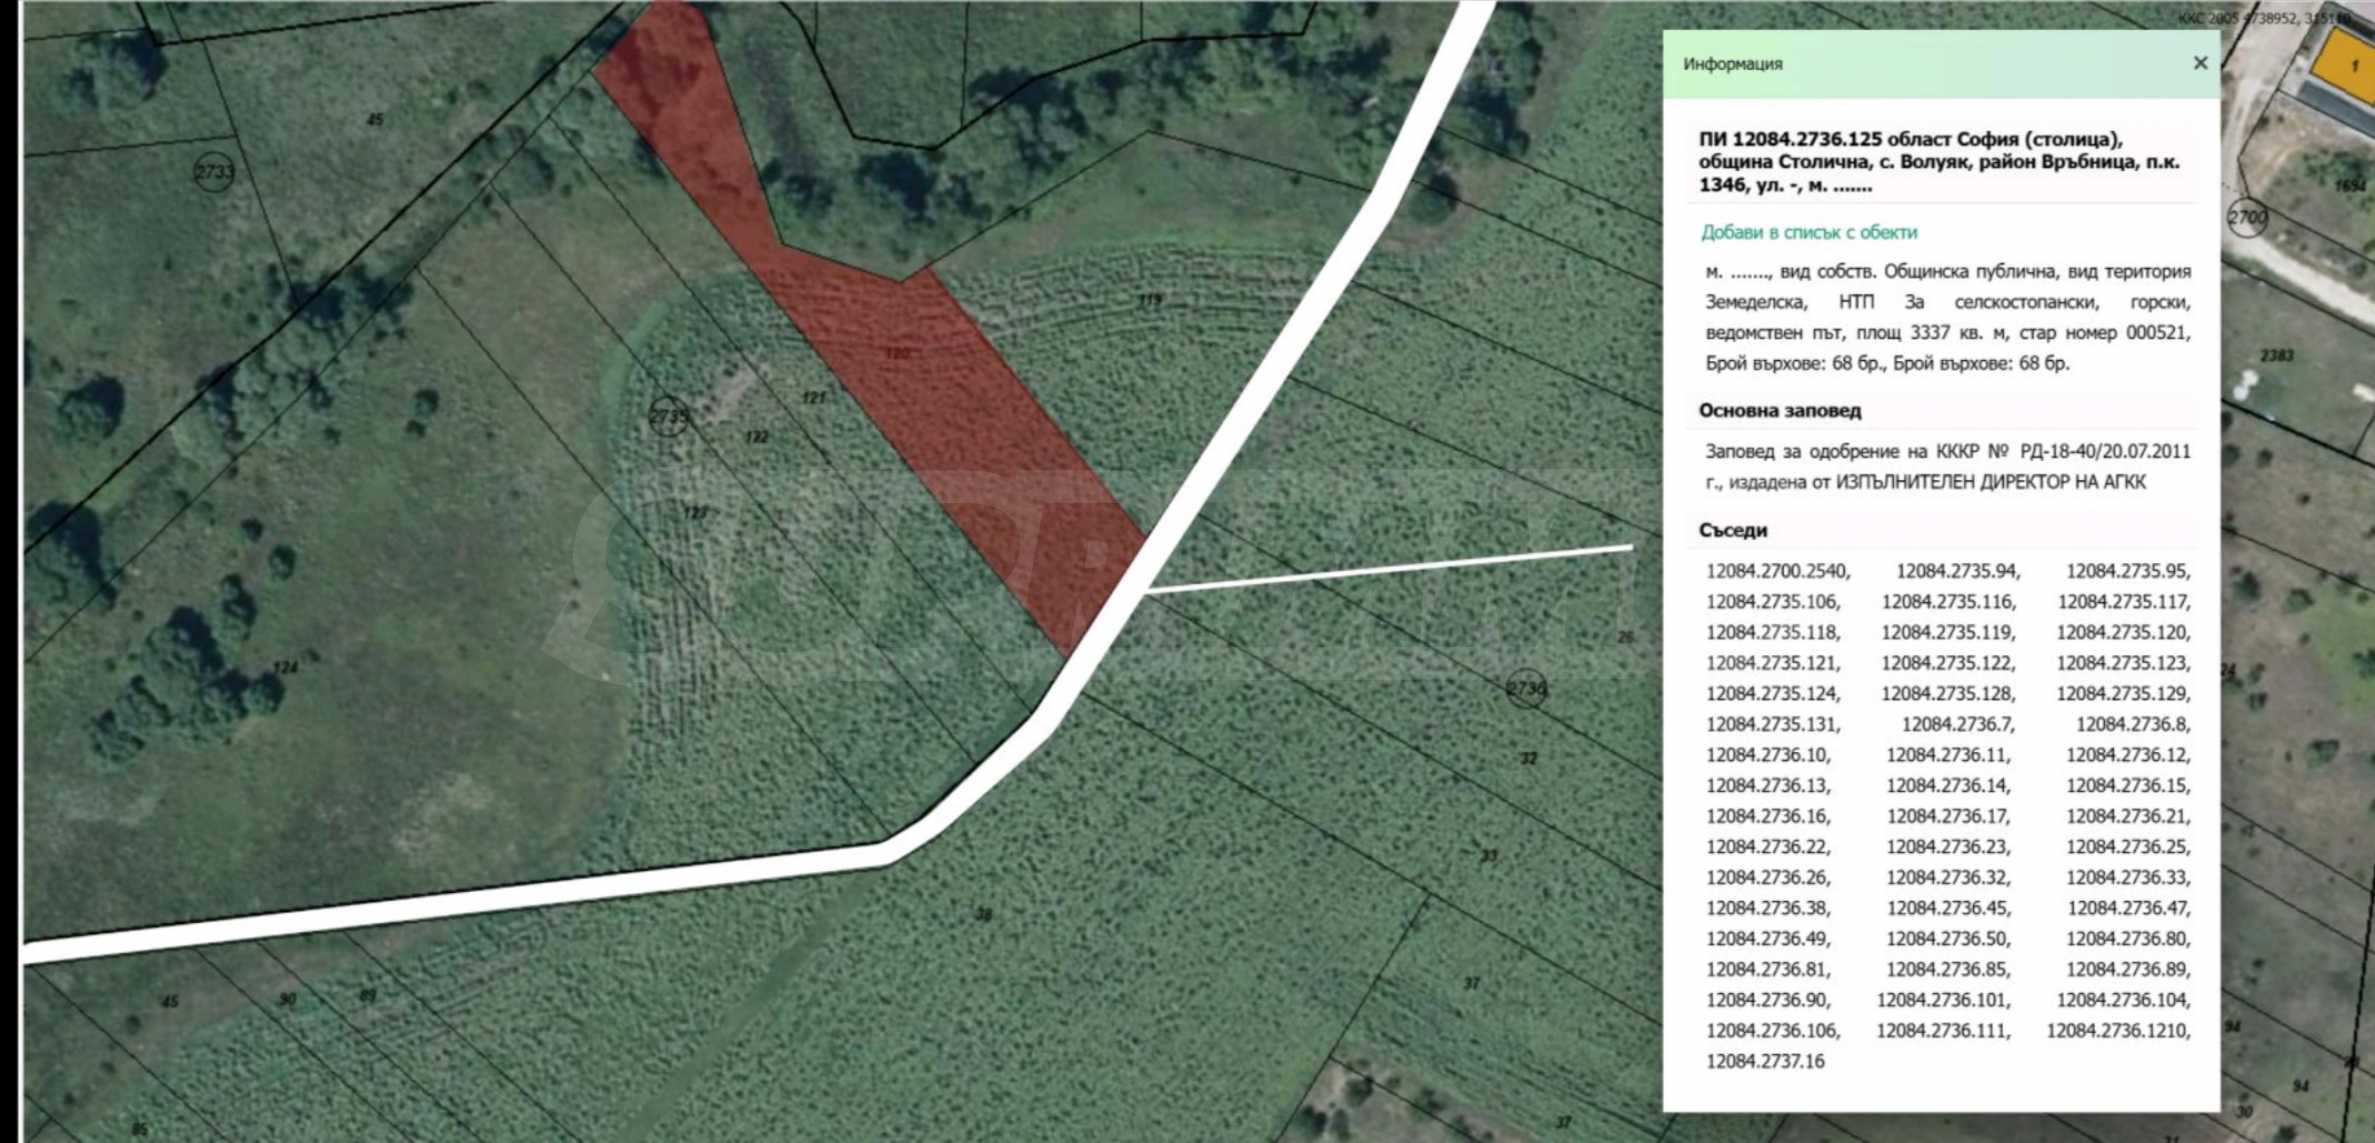Select neighbor 12084.2736.8
This screenshot has height=1143, width=2375.
click(2133, 724)
